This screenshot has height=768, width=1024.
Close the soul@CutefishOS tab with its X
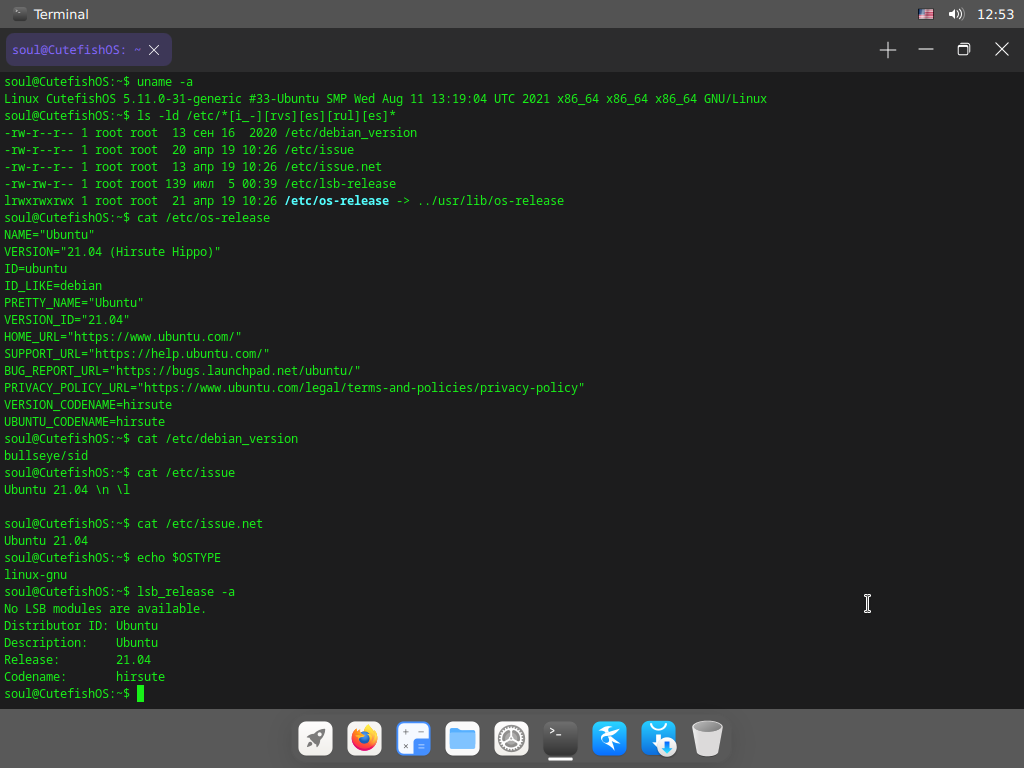coord(154,50)
